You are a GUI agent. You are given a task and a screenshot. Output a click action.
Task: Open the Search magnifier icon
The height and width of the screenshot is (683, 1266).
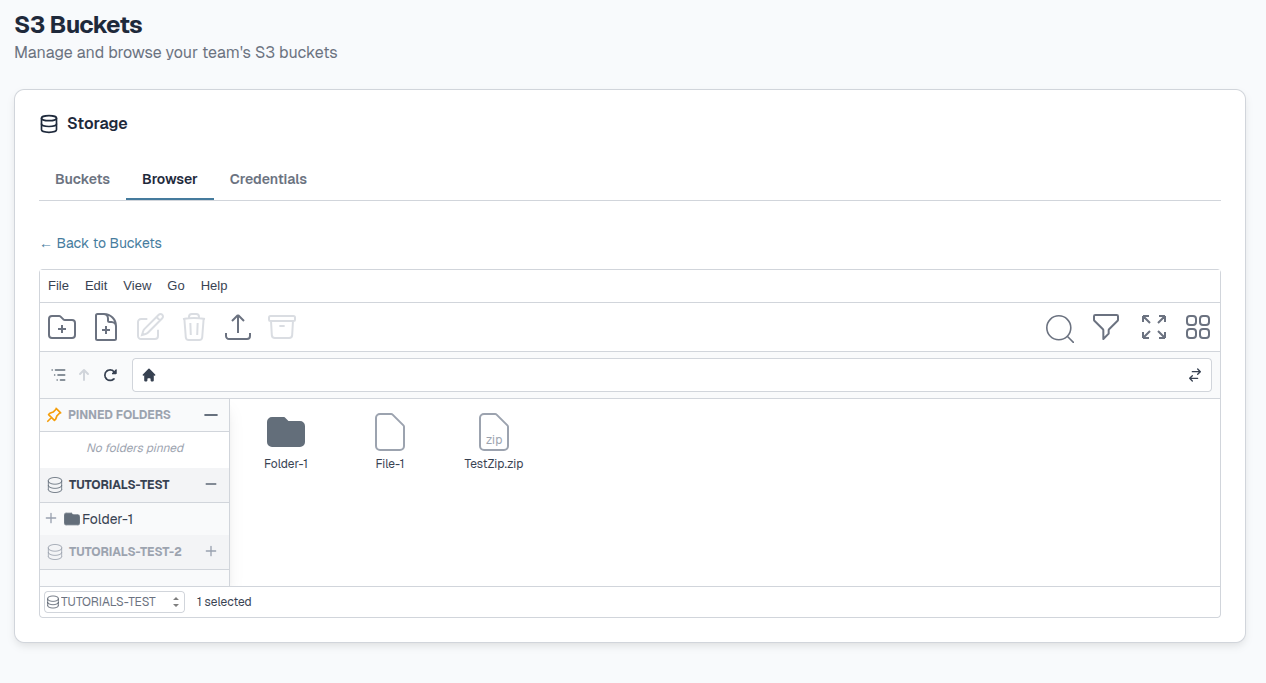1059,328
